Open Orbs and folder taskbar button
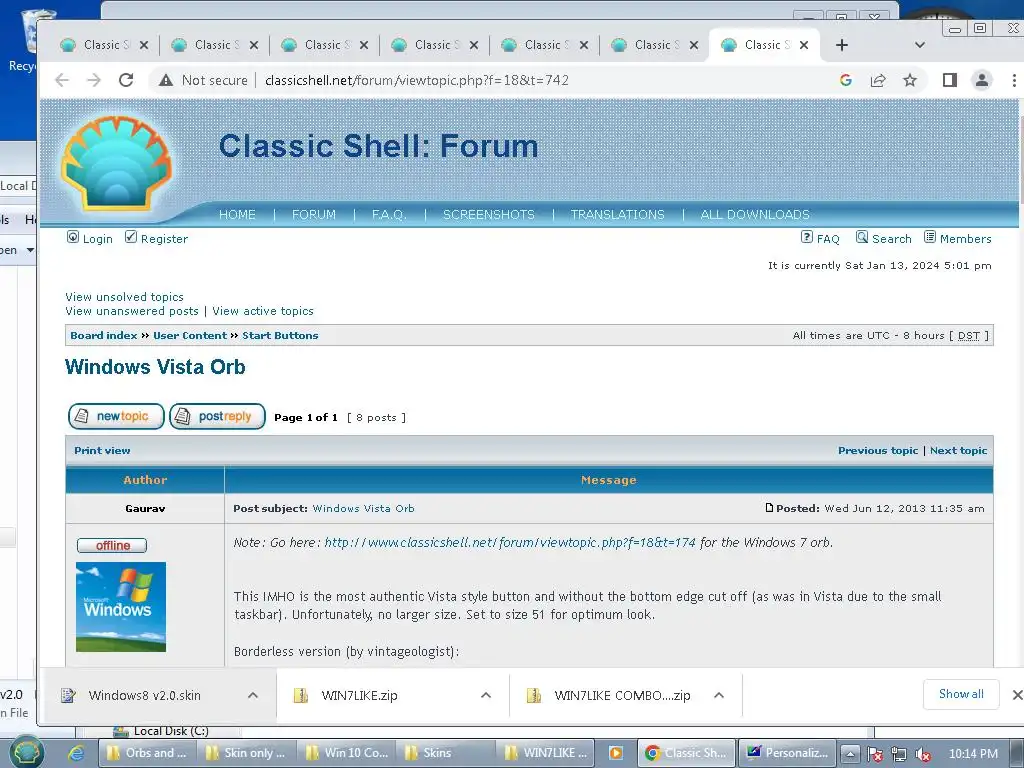 pos(147,753)
